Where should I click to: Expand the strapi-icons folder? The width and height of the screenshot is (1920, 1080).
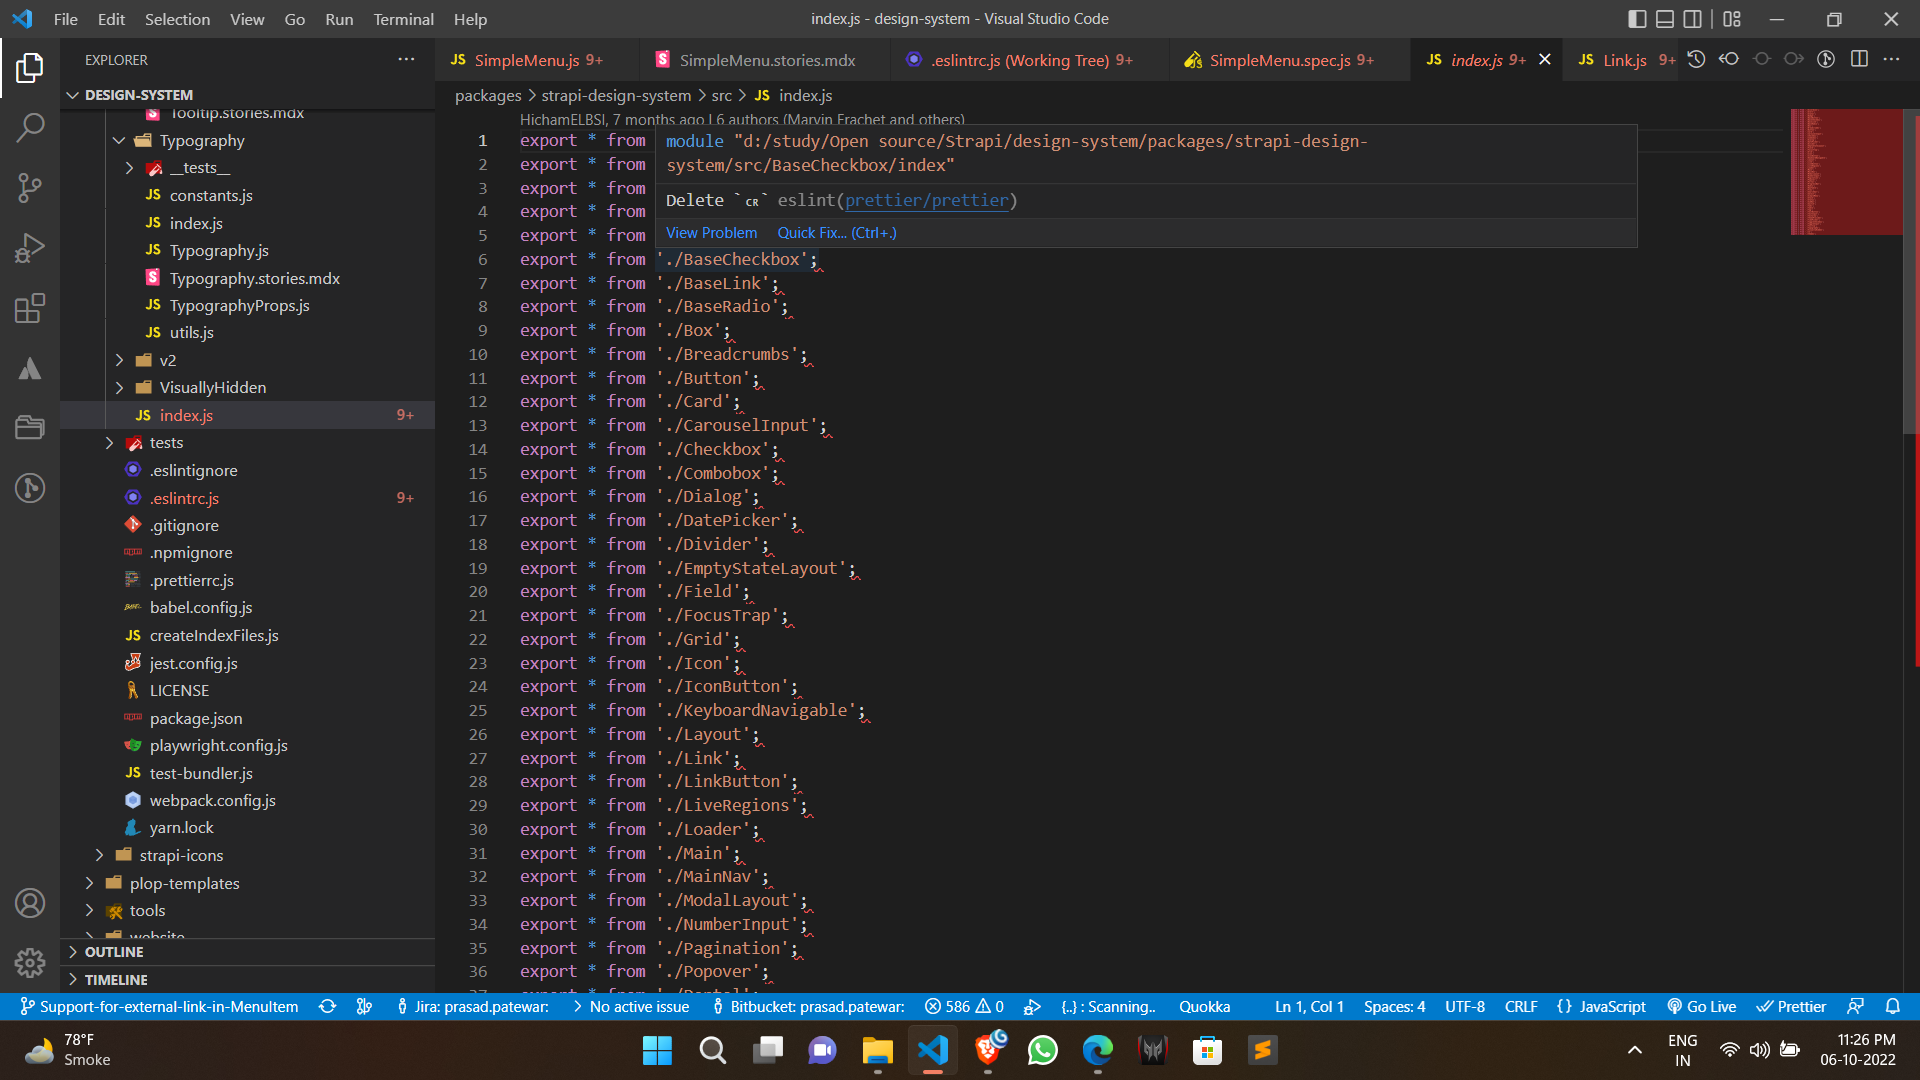pyautogui.click(x=99, y=855)
